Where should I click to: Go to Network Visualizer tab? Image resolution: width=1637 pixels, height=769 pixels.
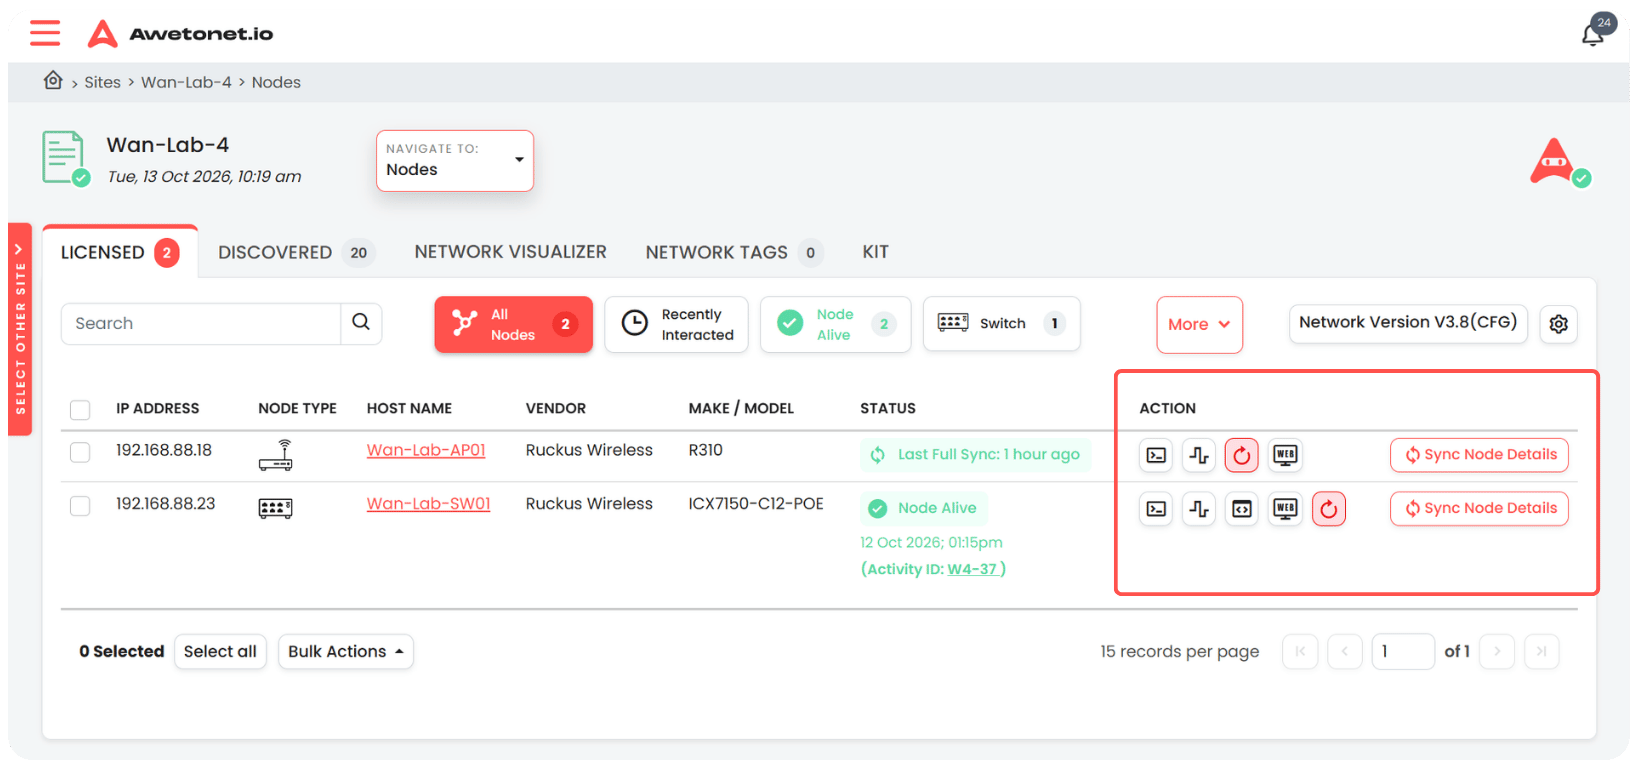coord(510,252)
